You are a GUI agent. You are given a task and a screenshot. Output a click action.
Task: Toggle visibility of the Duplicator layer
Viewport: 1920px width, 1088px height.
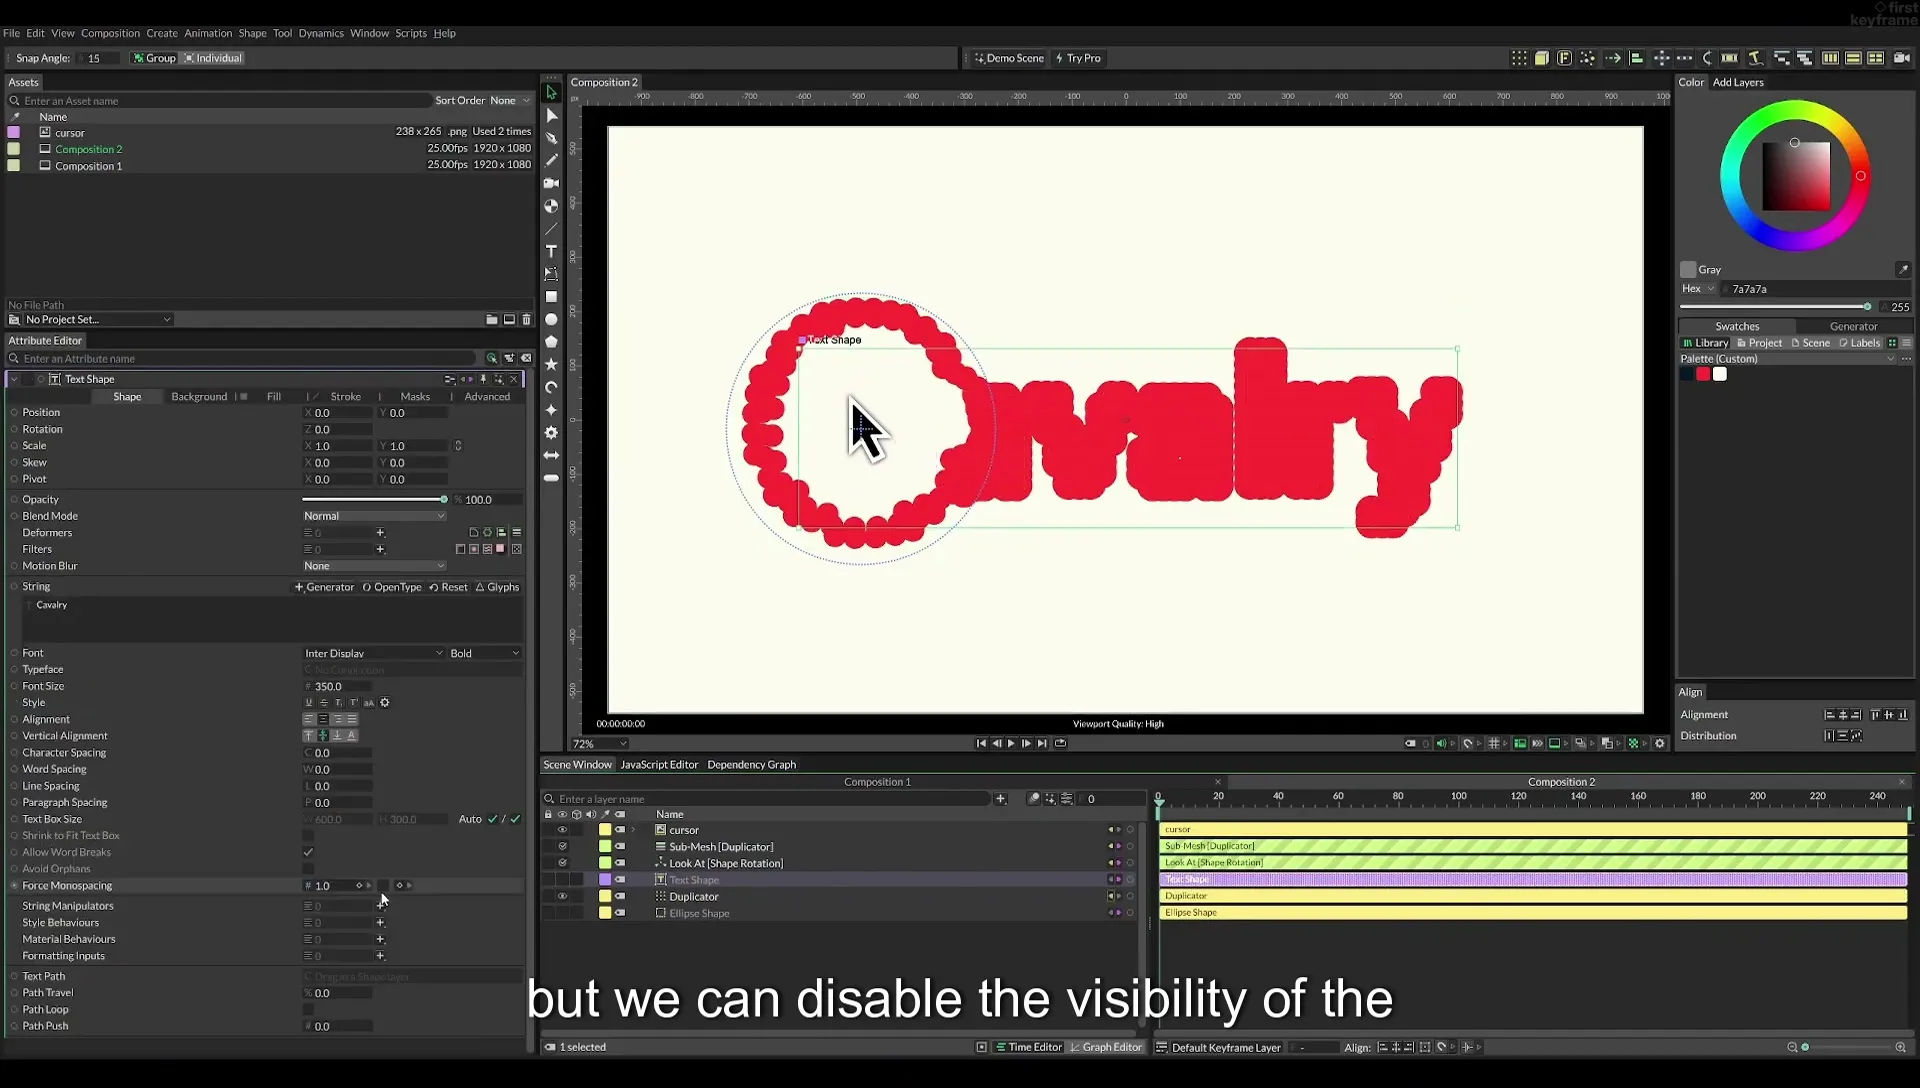click(562, 896)
